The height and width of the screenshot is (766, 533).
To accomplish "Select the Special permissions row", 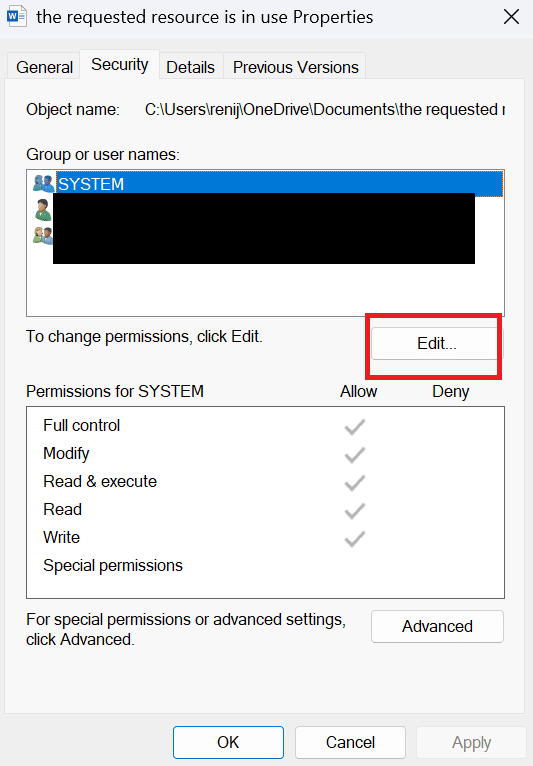I will [113, 565].
